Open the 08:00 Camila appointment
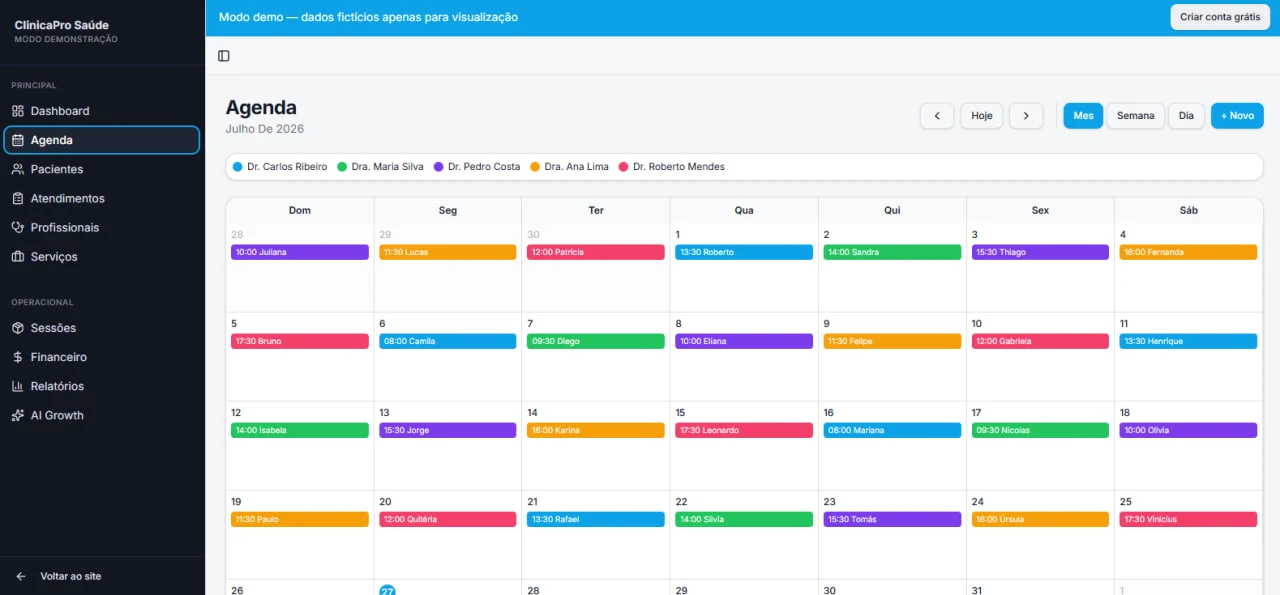This screenshot has width=1280, height=595. 448,341
